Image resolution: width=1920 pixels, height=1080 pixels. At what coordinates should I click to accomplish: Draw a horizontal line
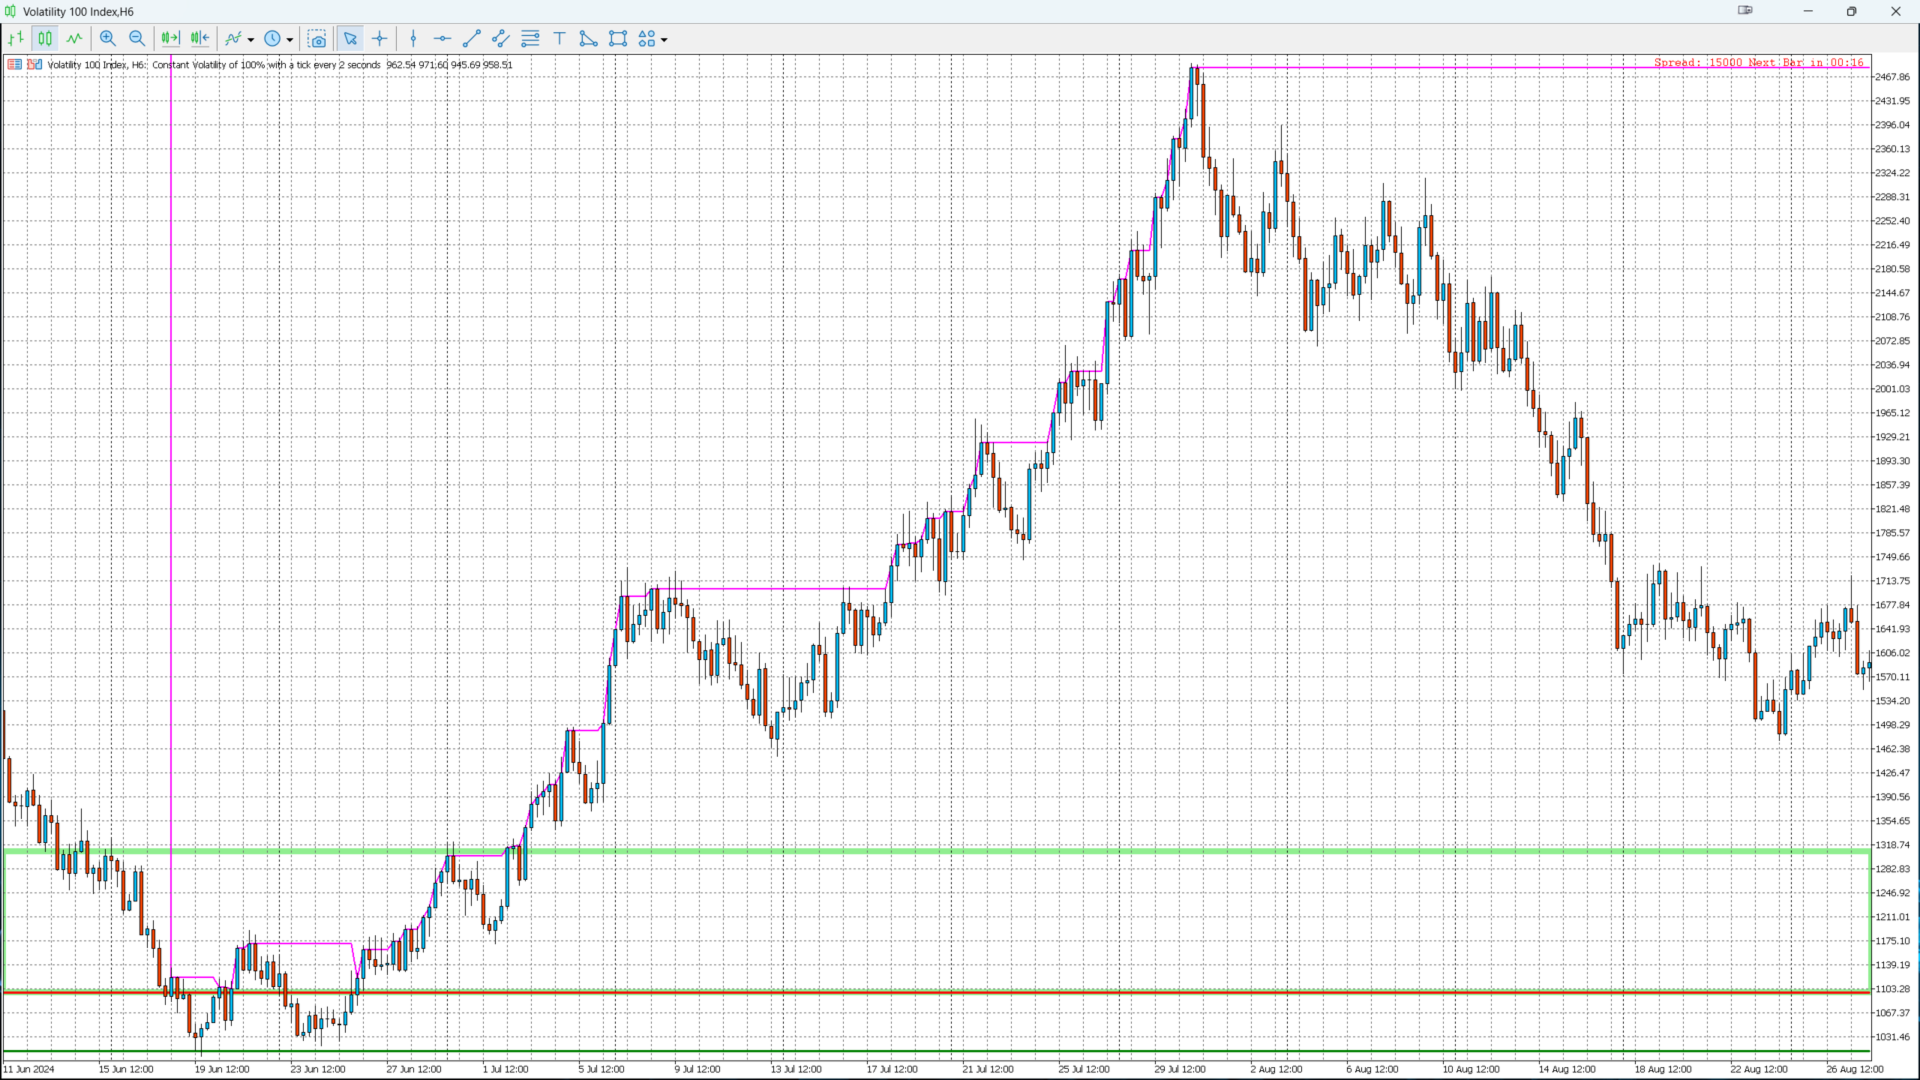pos(442,39)
